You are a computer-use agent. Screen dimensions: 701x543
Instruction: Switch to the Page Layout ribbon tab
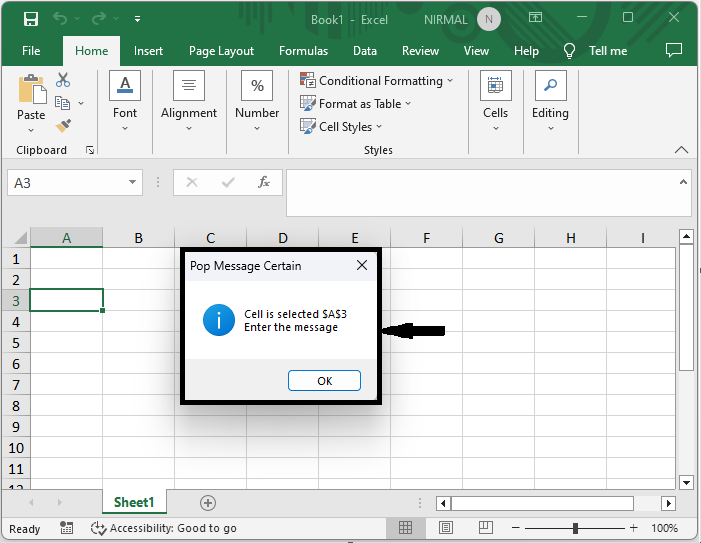click(221, 51)
